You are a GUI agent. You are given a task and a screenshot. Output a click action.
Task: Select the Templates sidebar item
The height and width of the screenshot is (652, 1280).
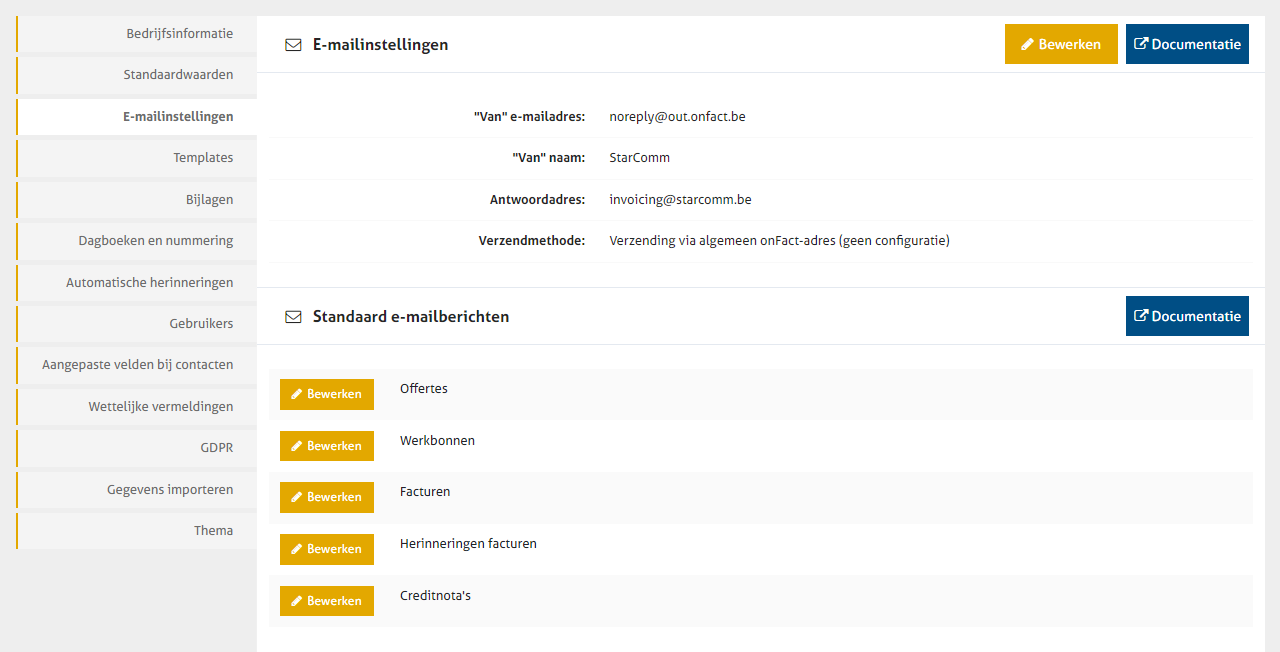click(203, 158)
